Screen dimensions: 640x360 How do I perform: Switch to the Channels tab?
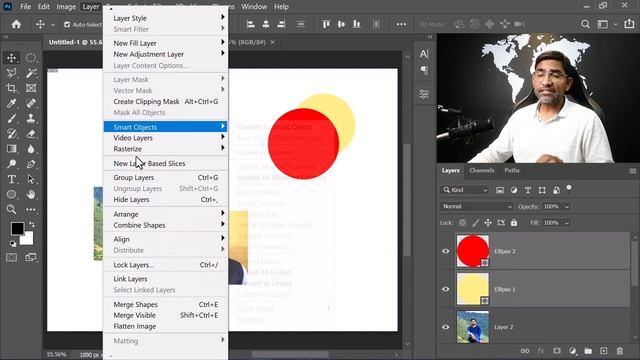[x=482, y=171]
